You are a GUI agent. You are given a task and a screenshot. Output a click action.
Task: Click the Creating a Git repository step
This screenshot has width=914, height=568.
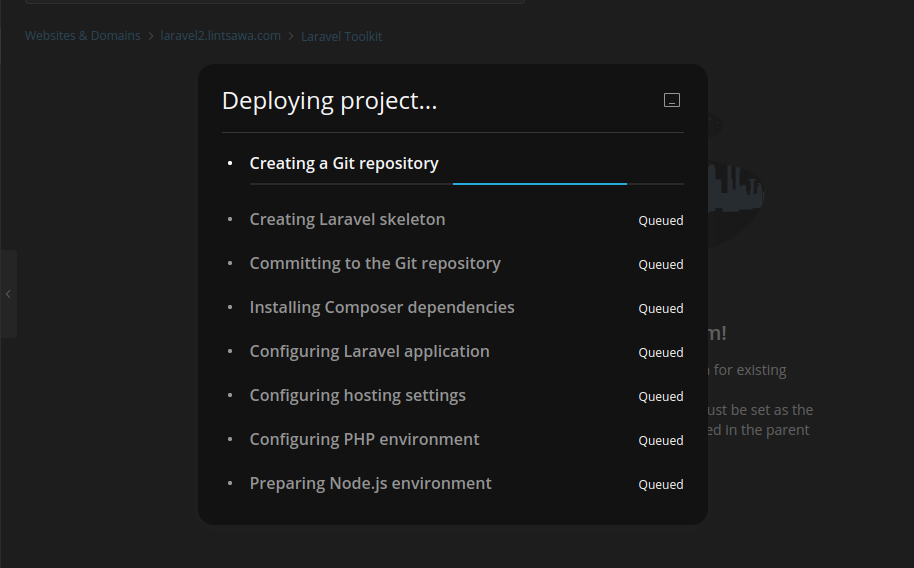click(x=344, y=163)
